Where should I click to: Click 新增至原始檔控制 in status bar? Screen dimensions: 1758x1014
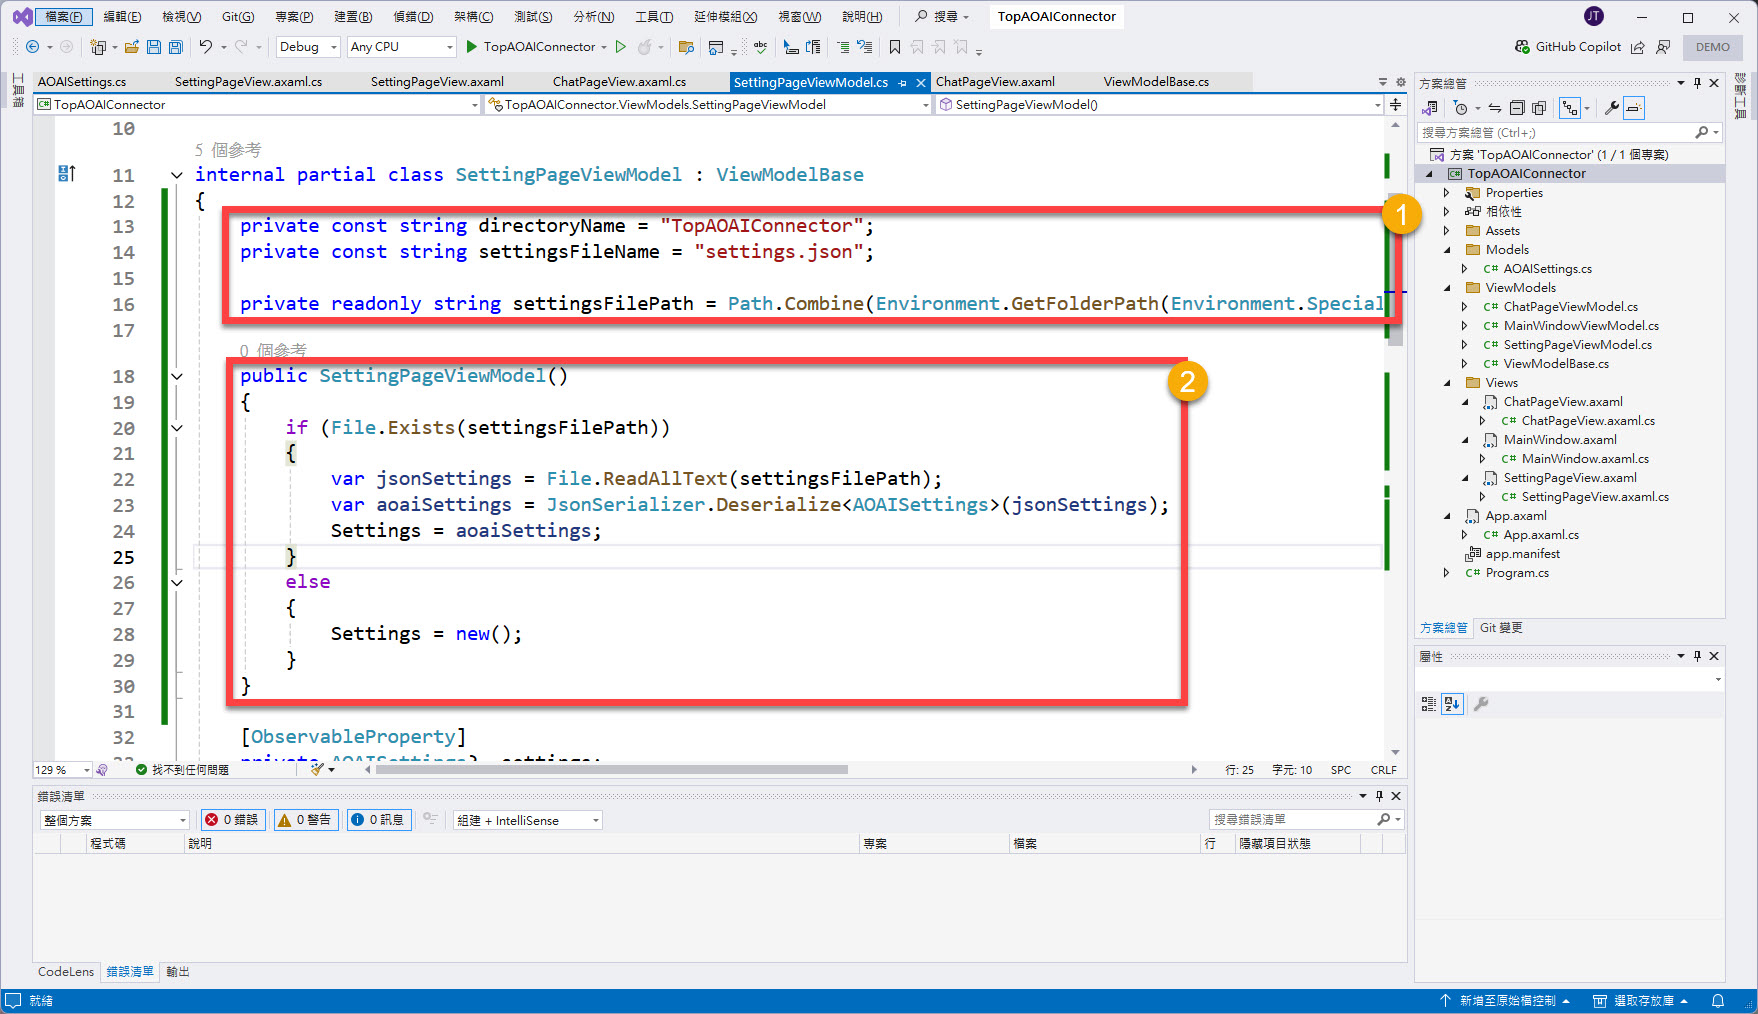(x=1505, y=1001)
